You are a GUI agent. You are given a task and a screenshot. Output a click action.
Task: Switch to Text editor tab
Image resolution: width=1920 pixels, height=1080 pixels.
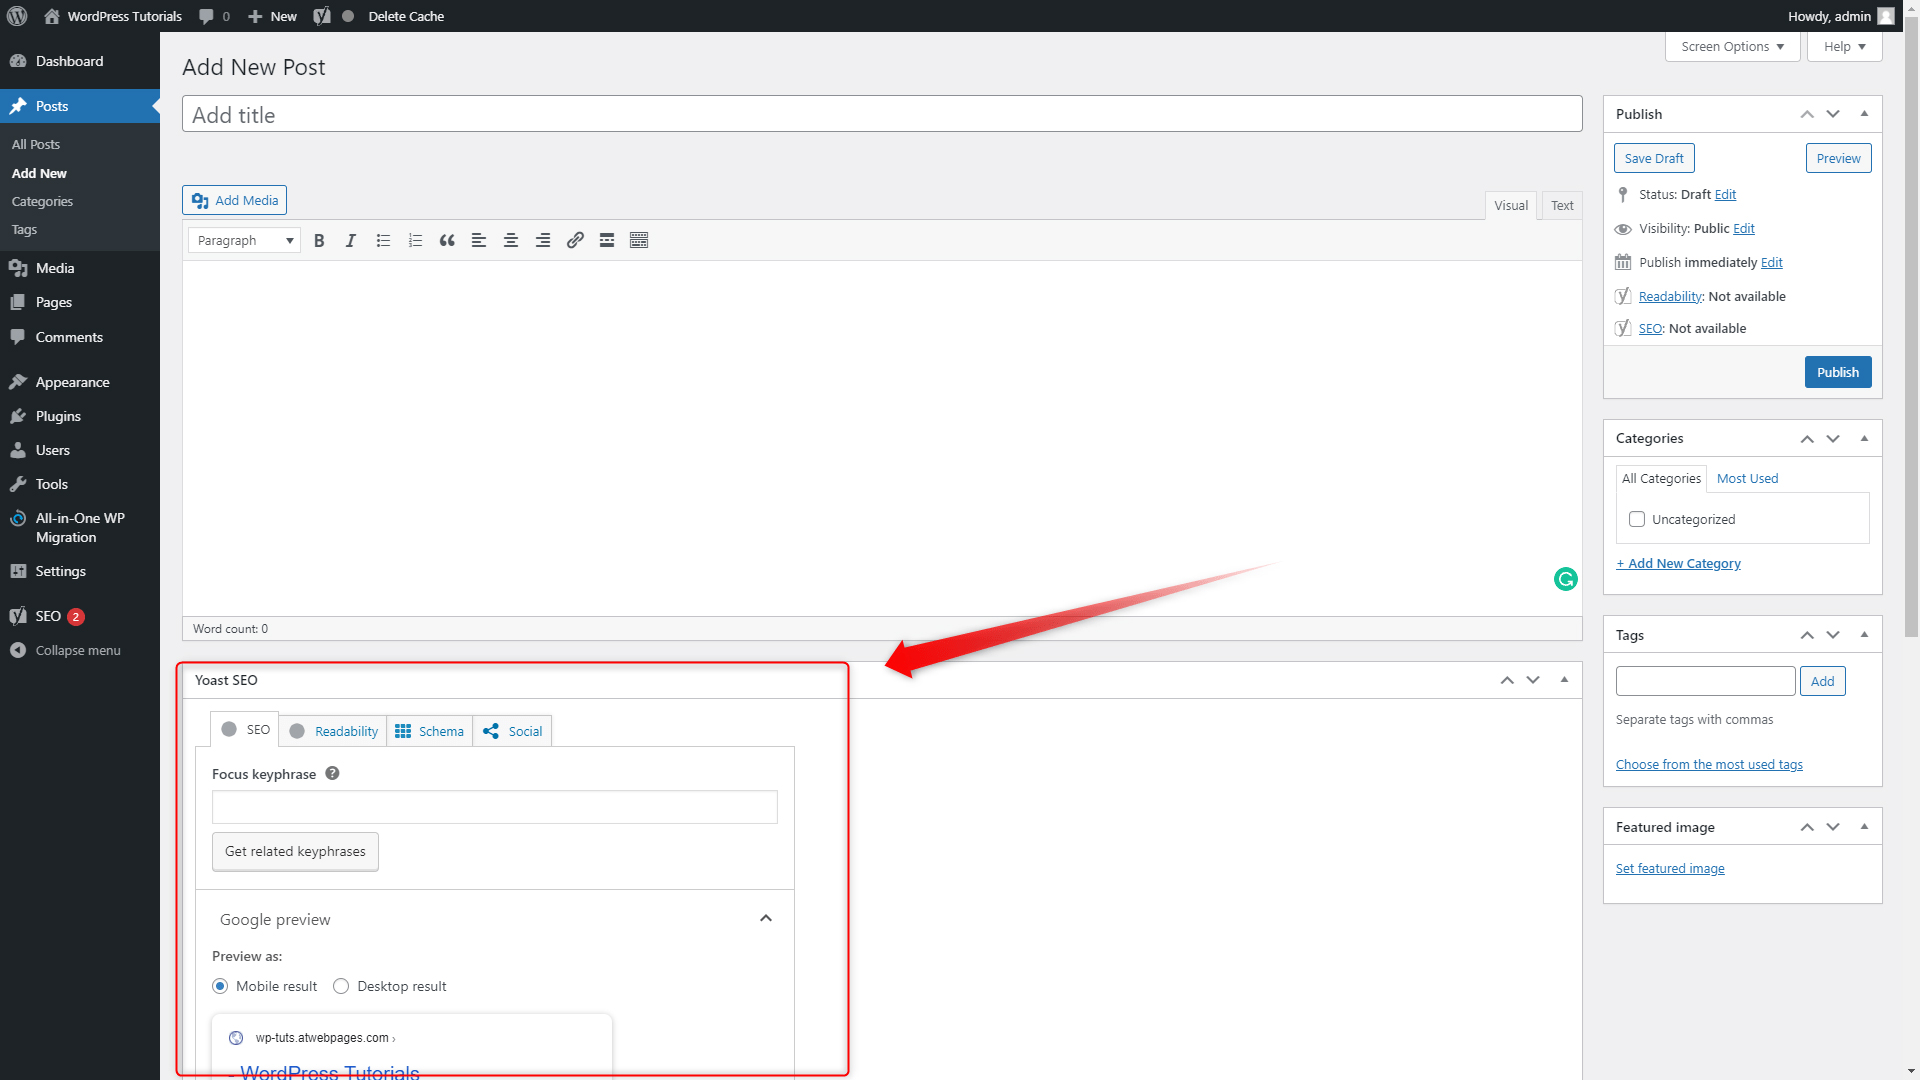coord(1562,205)
